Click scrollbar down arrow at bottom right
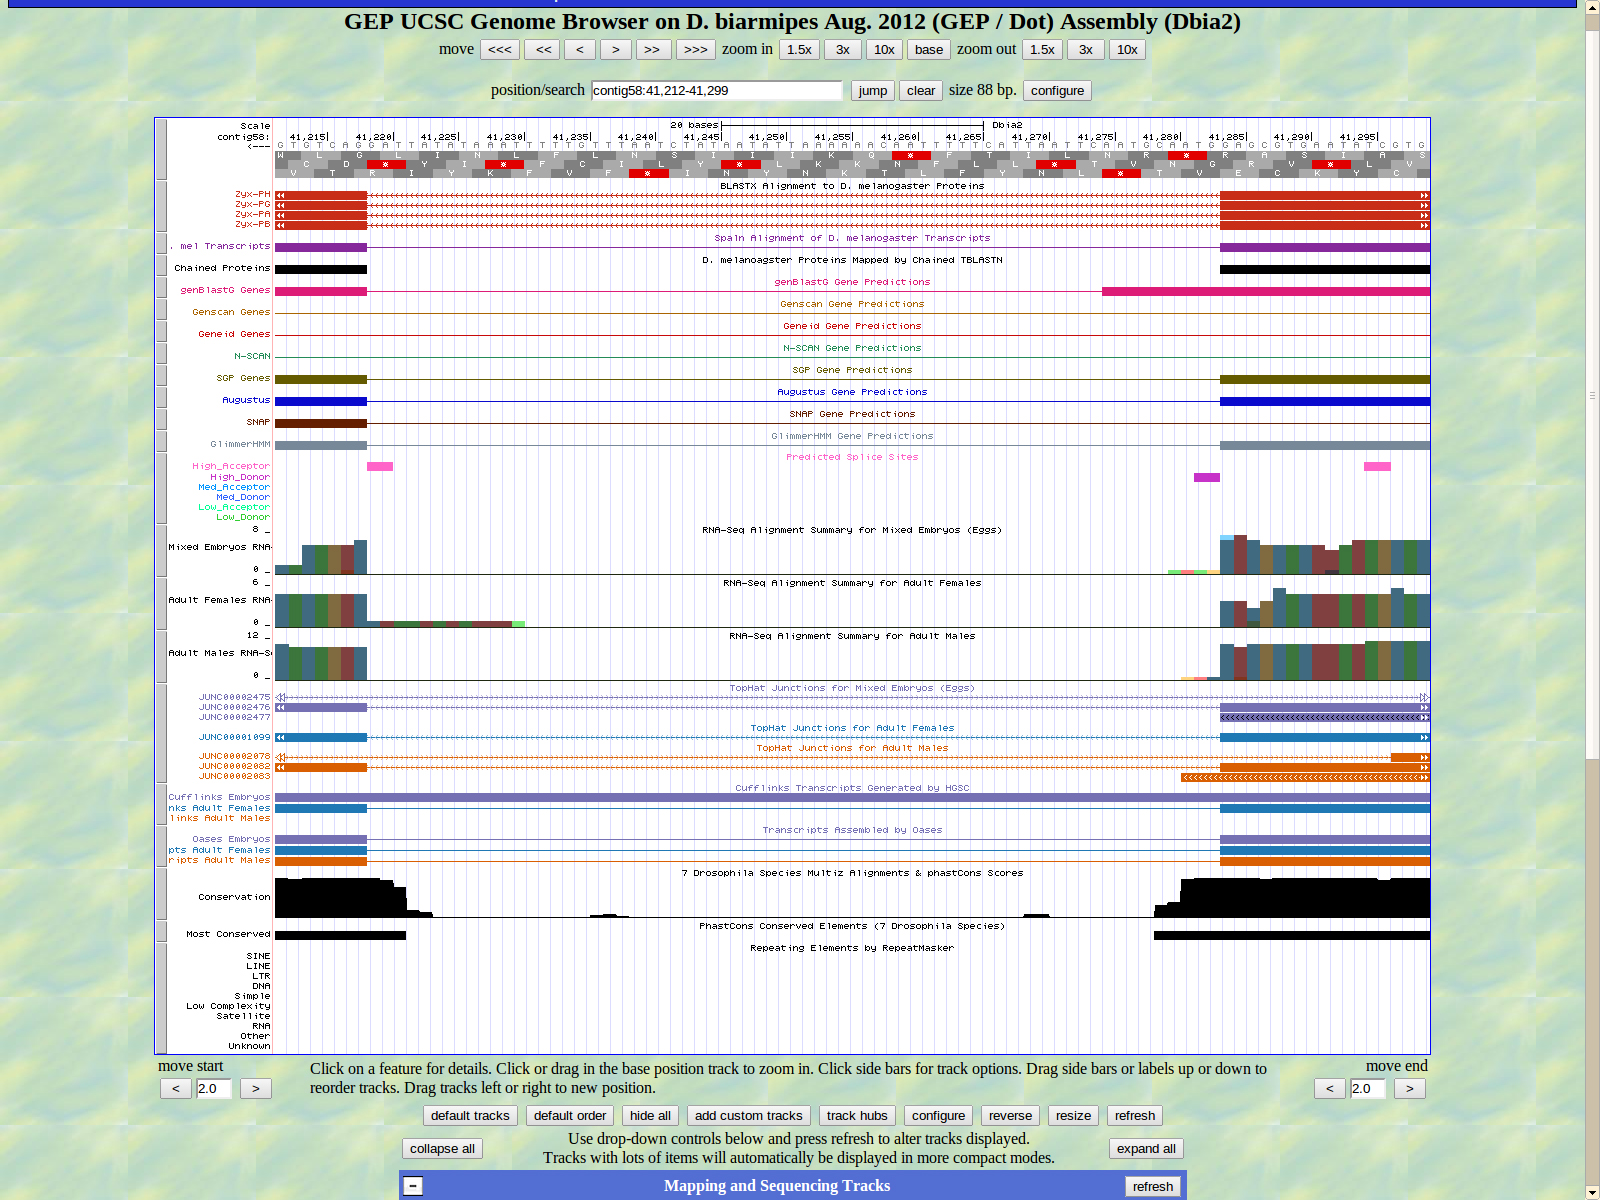Viewport: 1600px width, 1200px height. tap(1592, 1192)
